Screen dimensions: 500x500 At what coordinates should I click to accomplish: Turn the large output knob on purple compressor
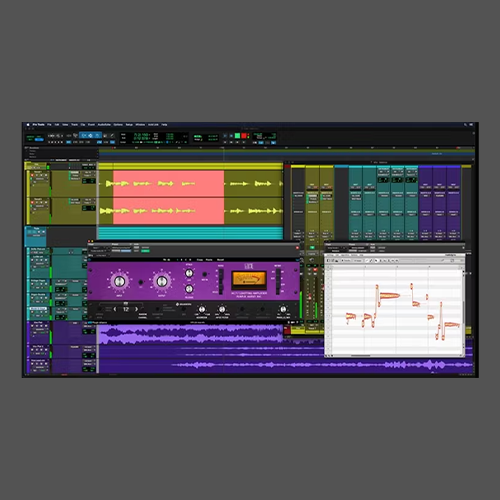(x=162, y=282)
